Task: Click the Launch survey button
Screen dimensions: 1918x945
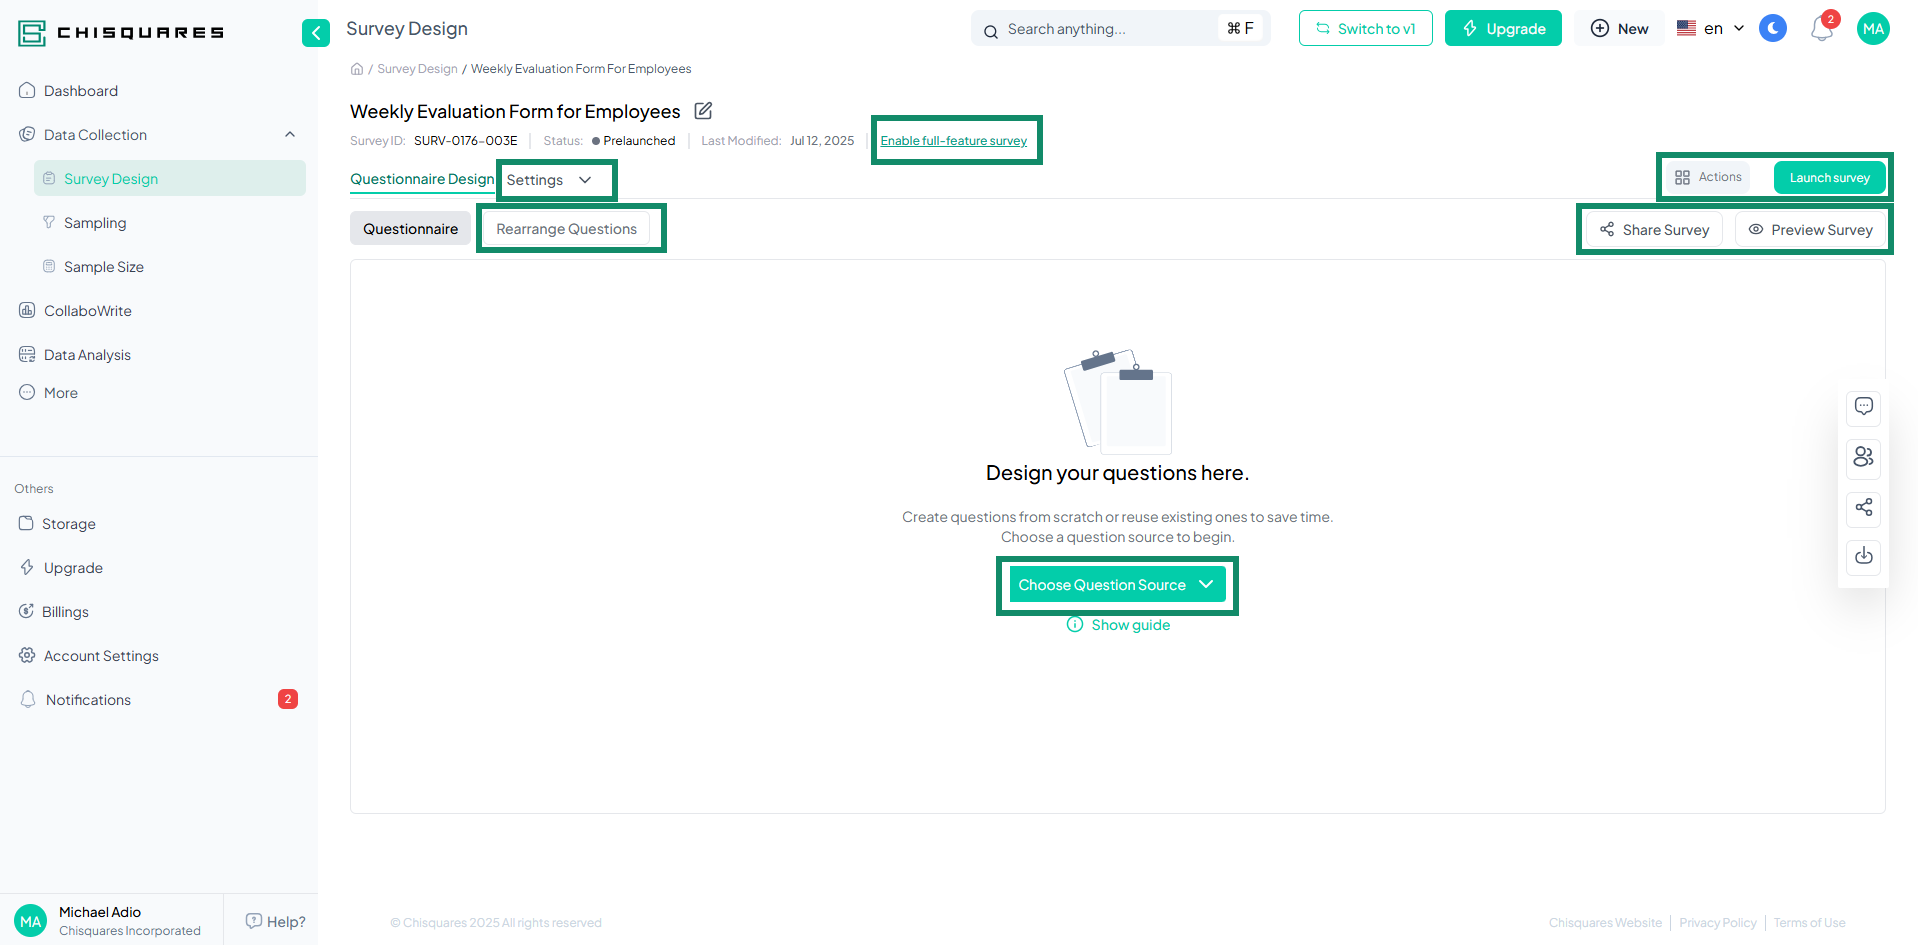Action: point(1830,176)
